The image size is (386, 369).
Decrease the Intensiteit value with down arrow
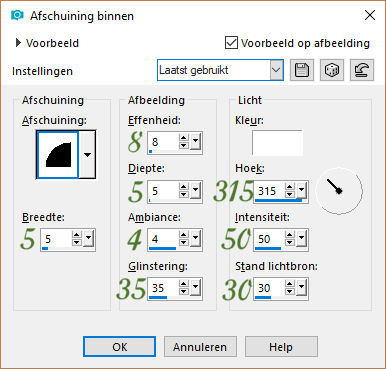pyautogui.click(x=290, y=243)
